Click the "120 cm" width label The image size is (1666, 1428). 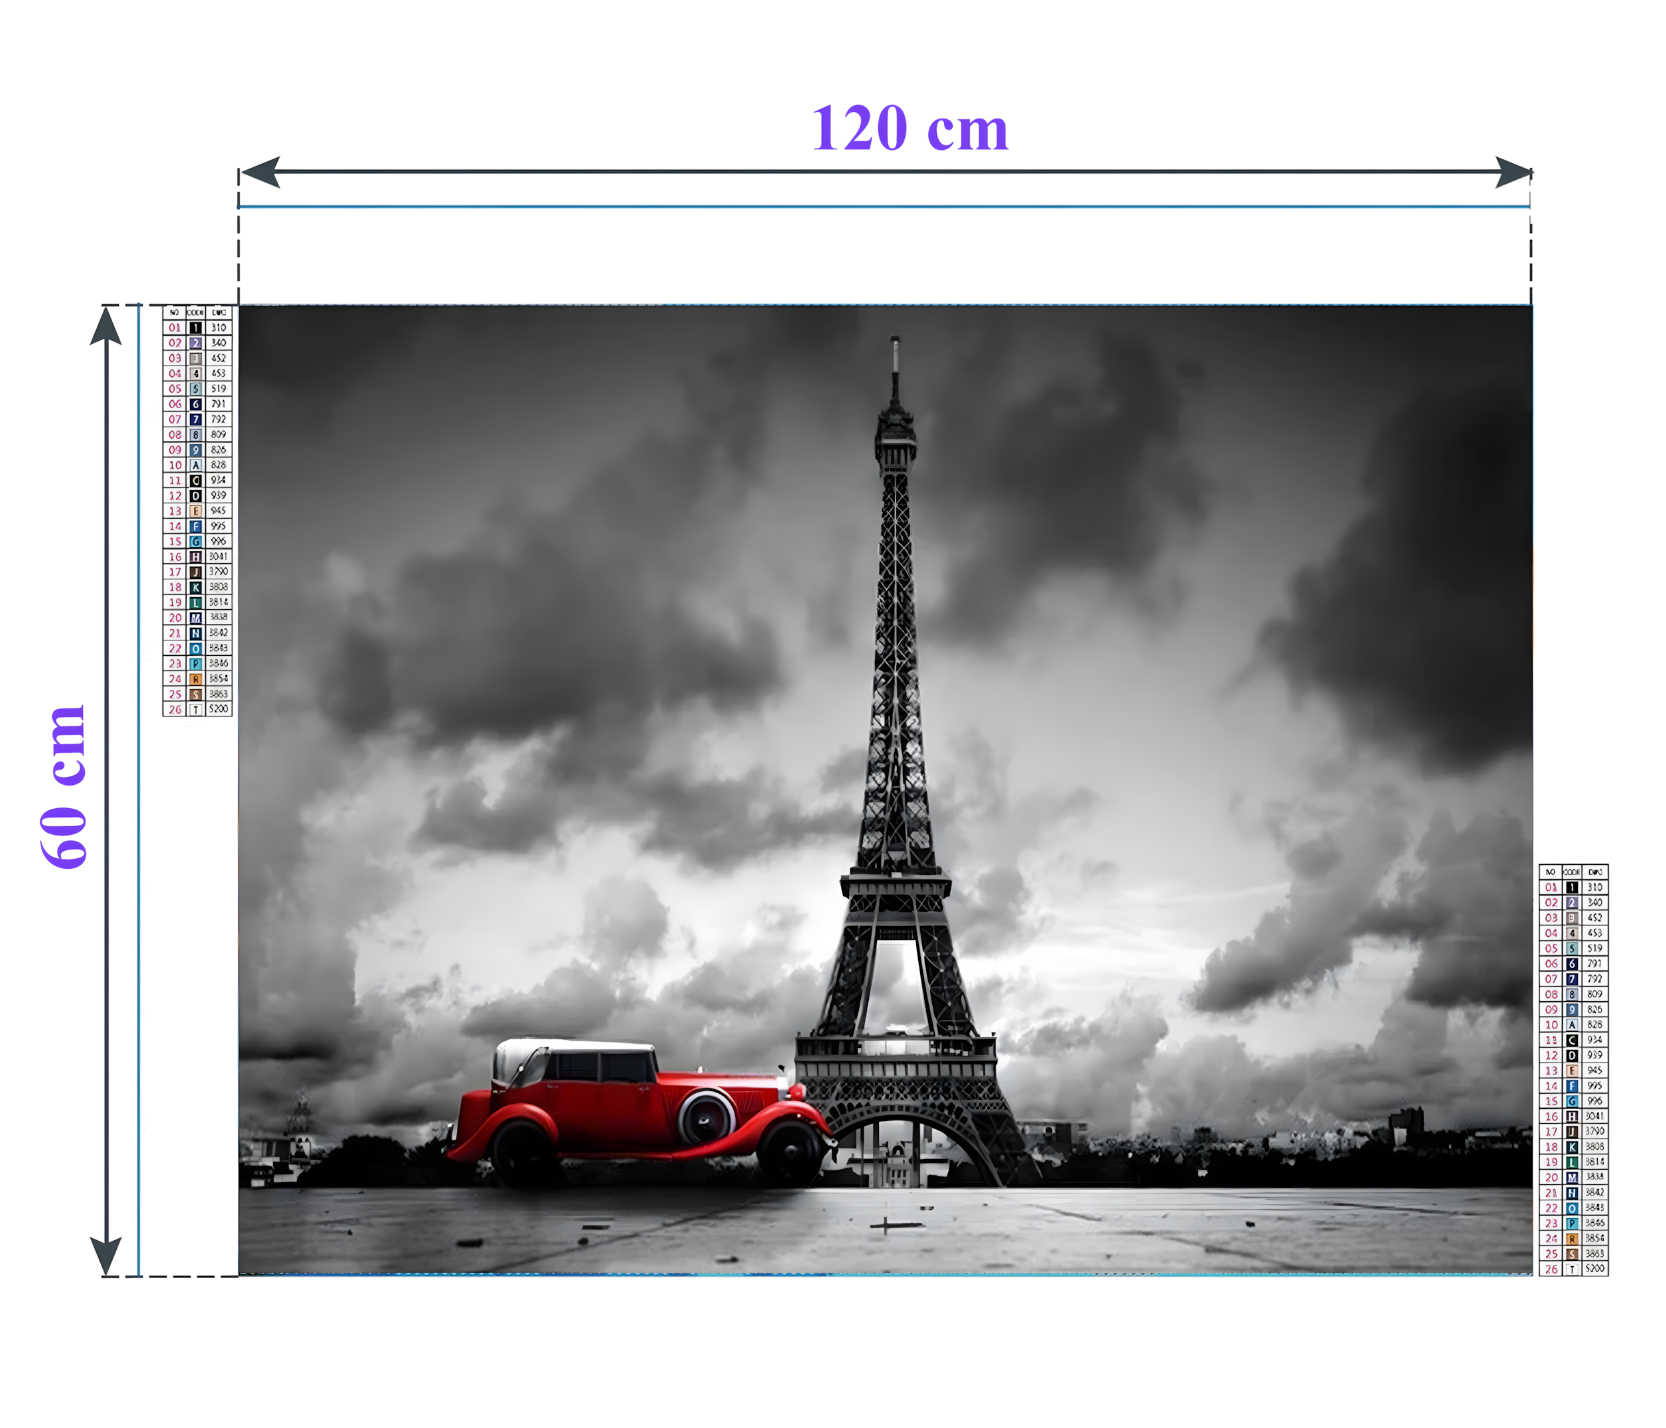(x=909, y=129)
